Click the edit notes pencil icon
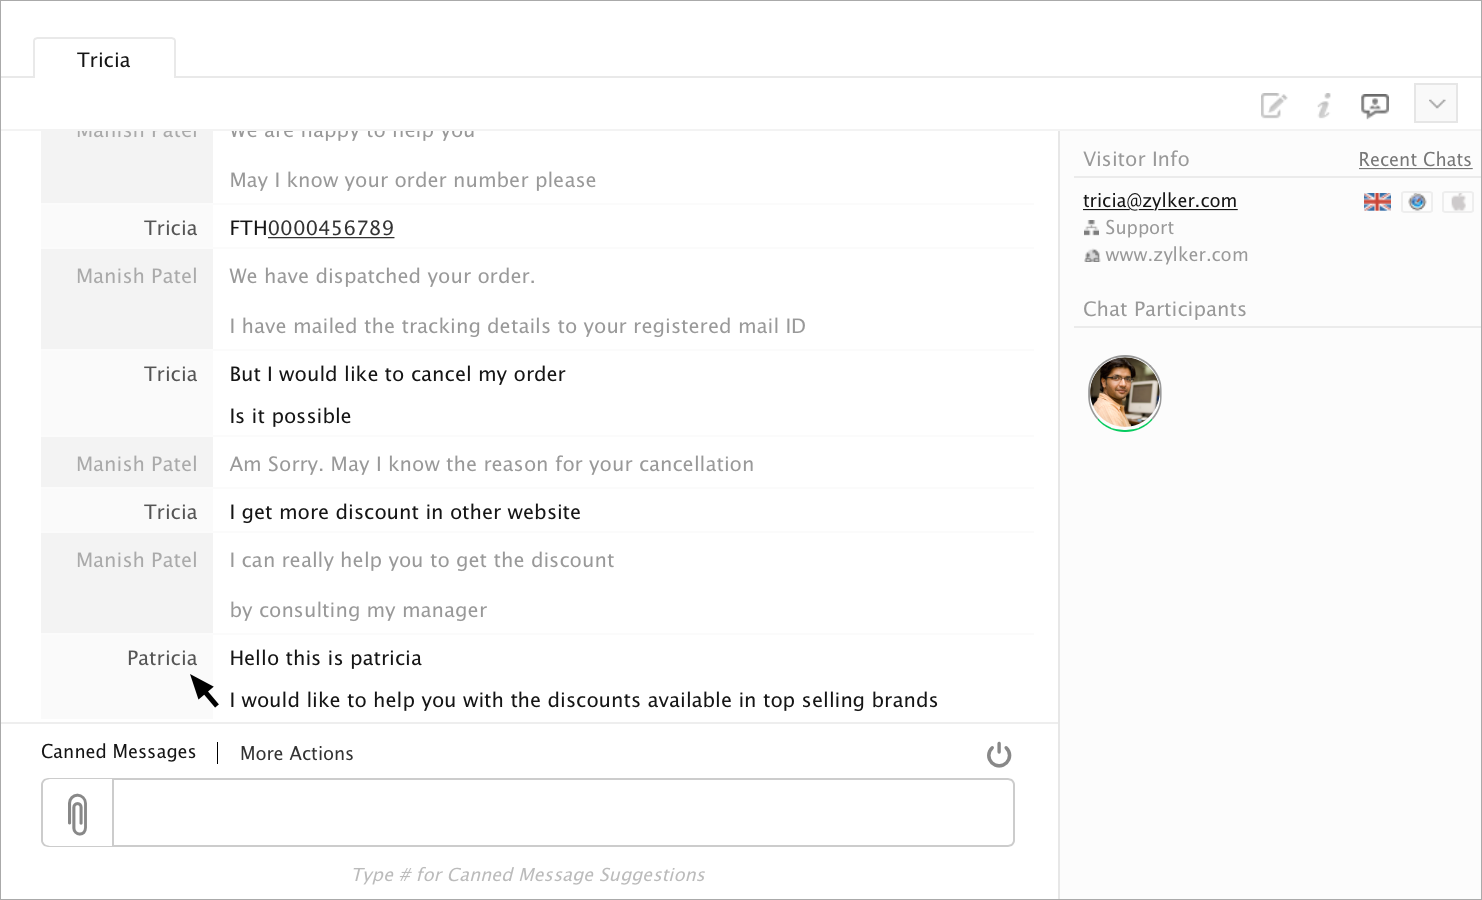 (1273, 105)
